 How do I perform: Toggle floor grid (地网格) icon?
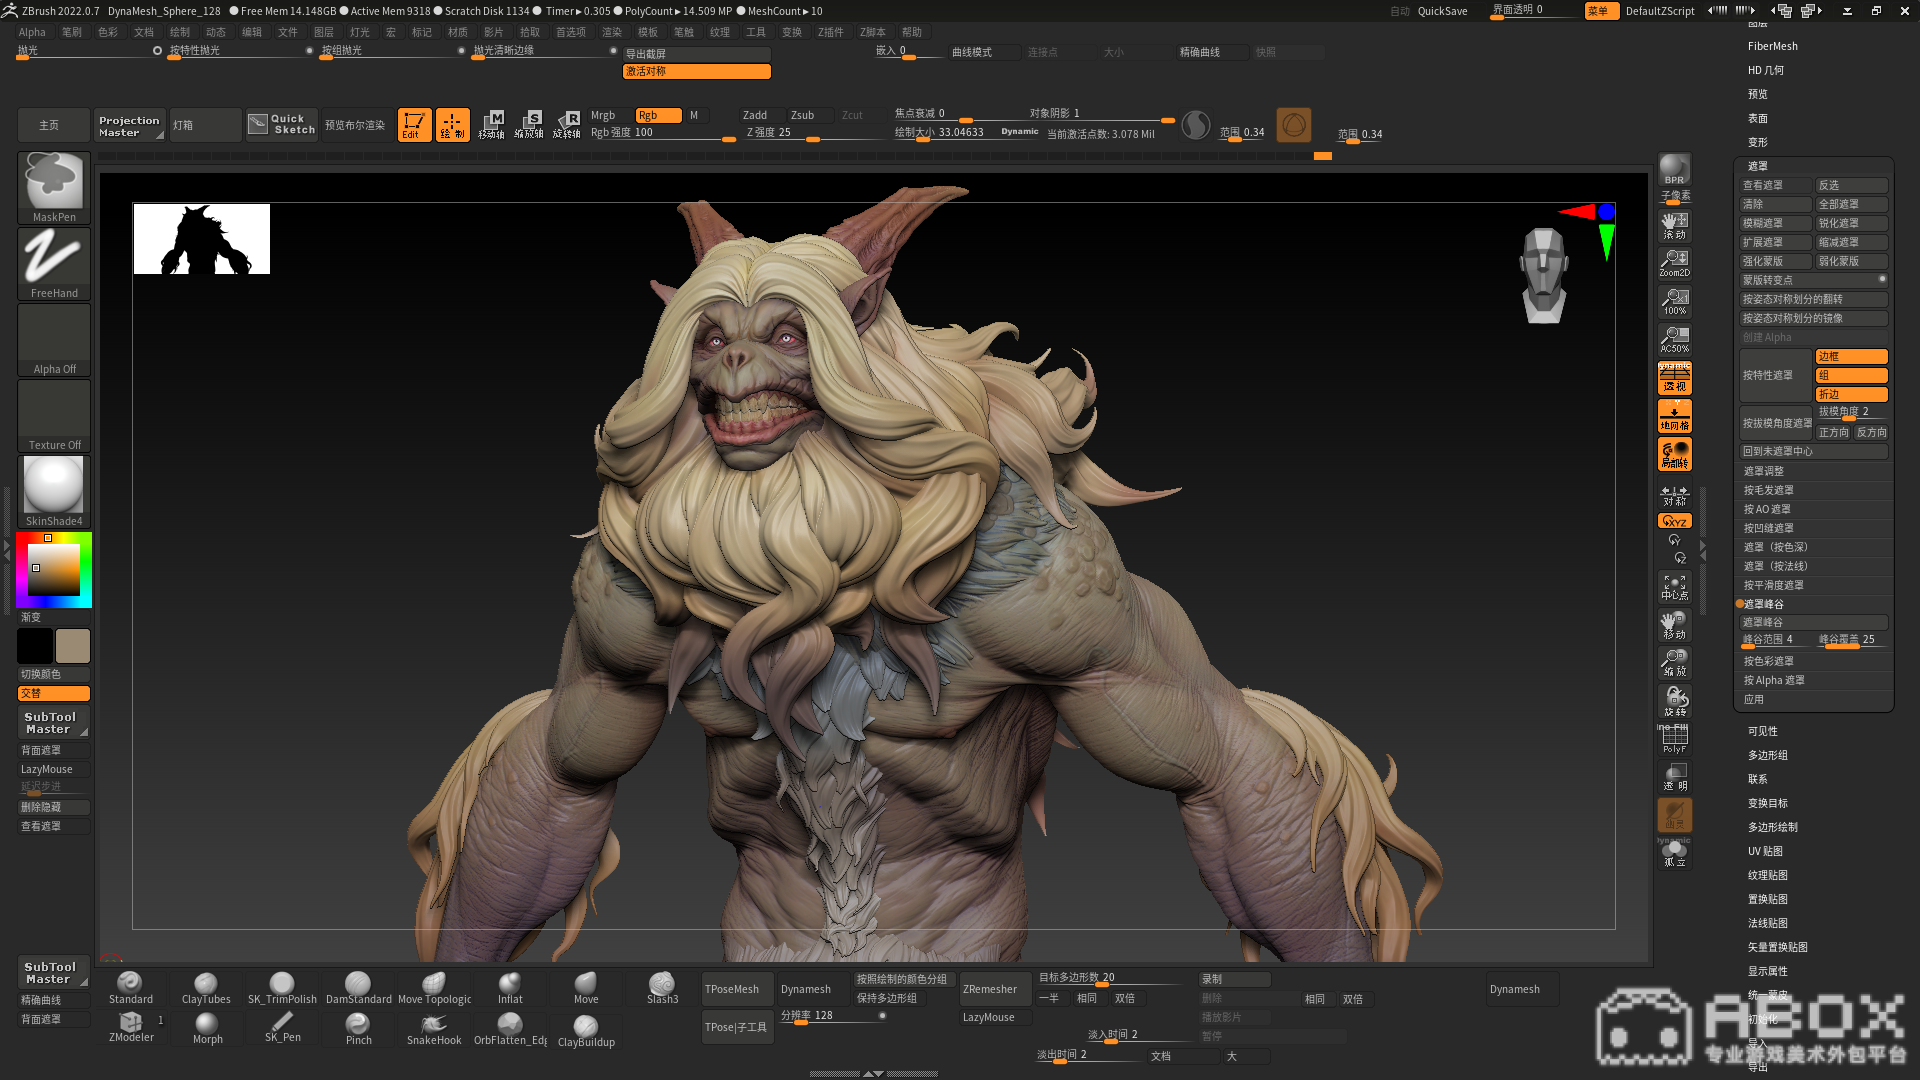1674,416
